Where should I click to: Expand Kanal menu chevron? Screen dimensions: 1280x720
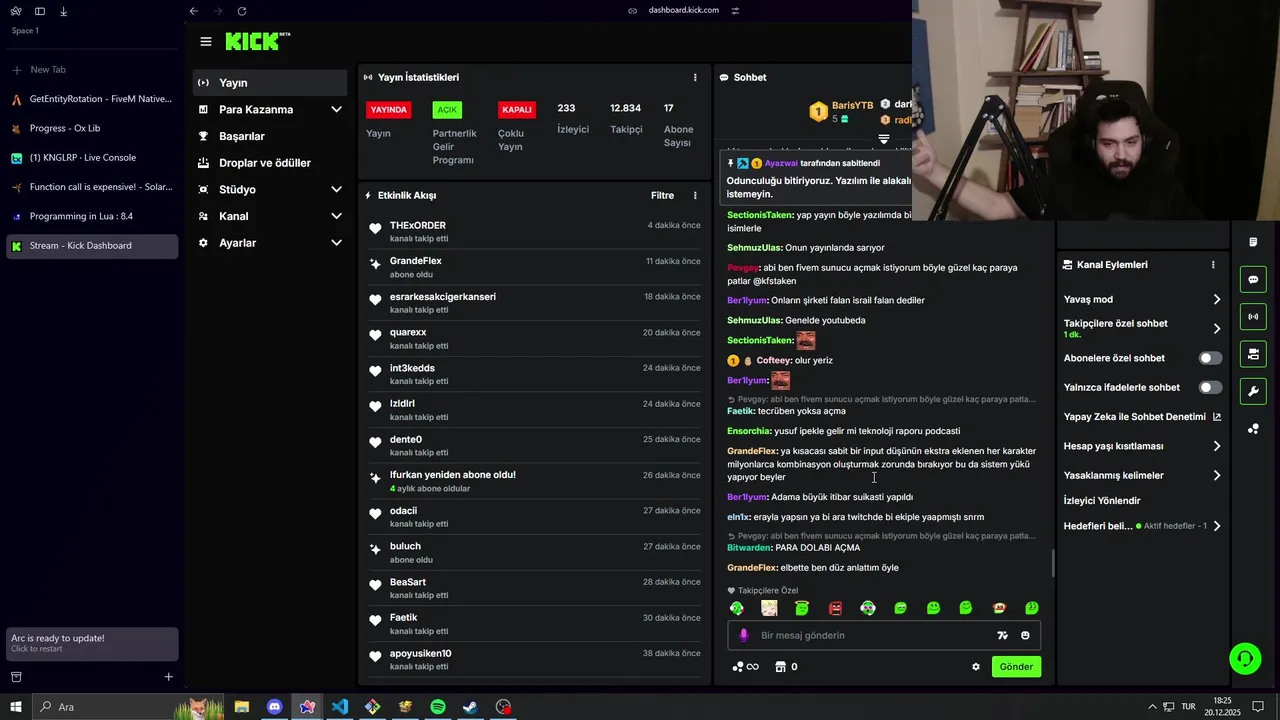coord(336,216)
